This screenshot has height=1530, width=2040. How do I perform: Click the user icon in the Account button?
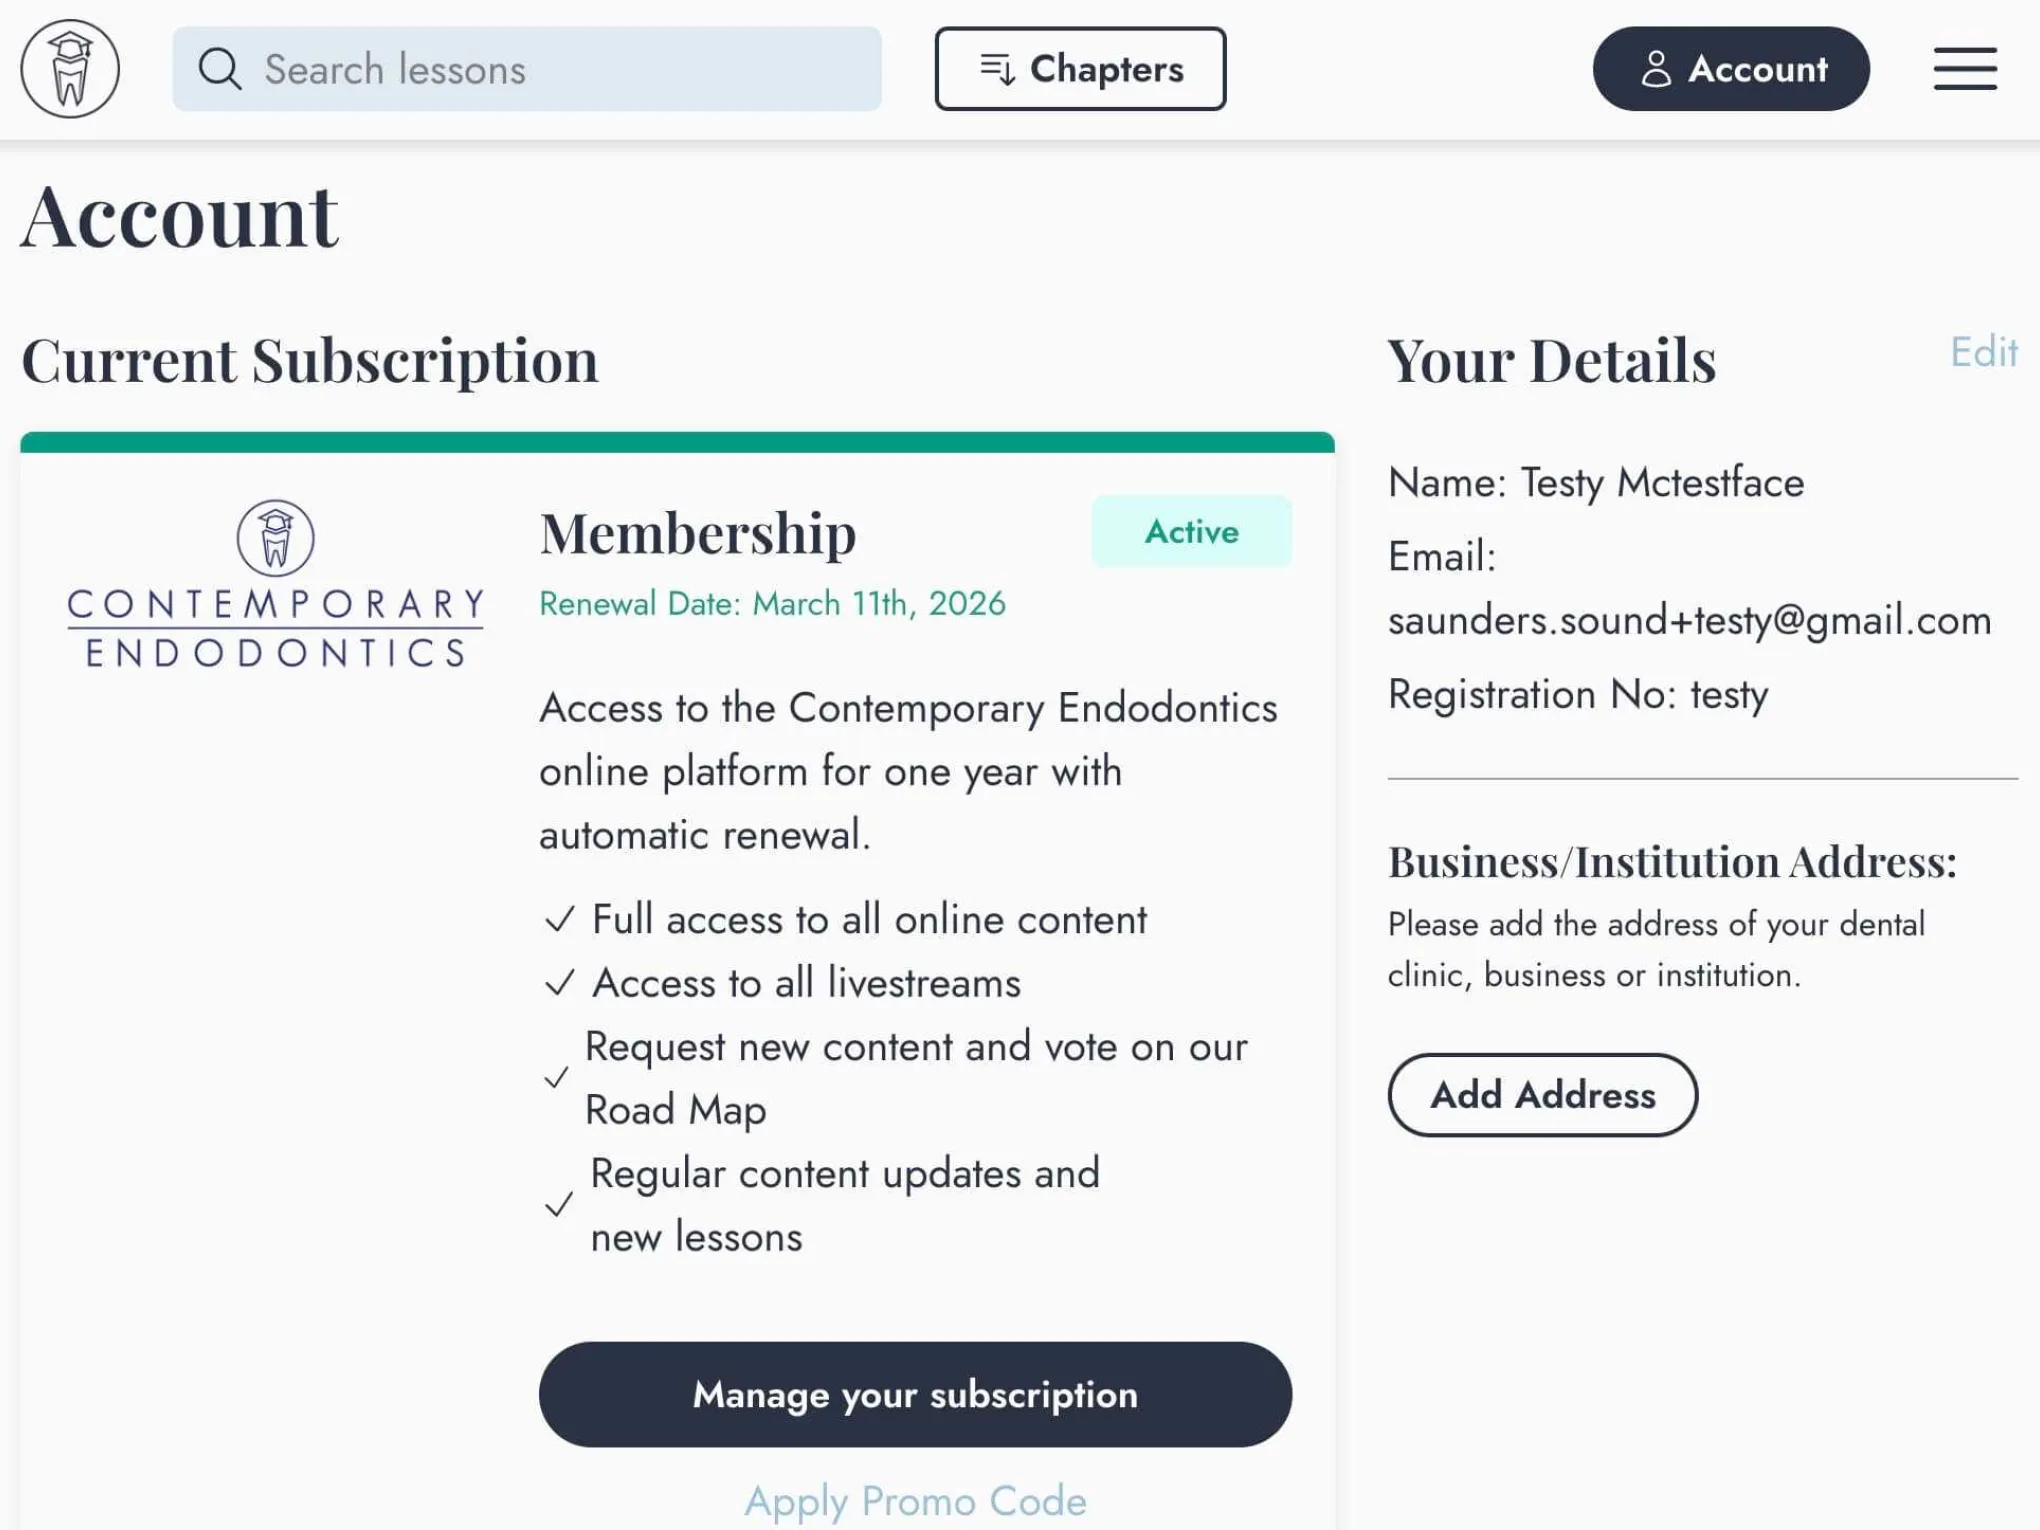point(1655,69)
